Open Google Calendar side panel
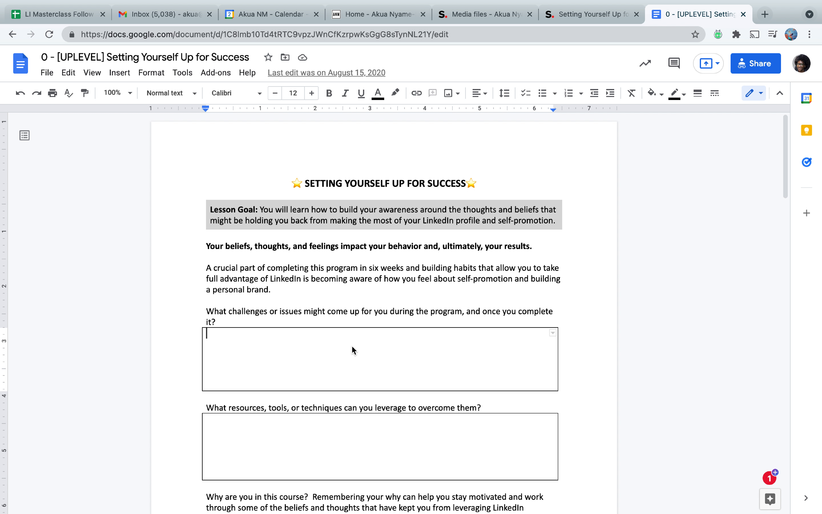The height and width of the screenshot is (514, 822). point(806,98)
